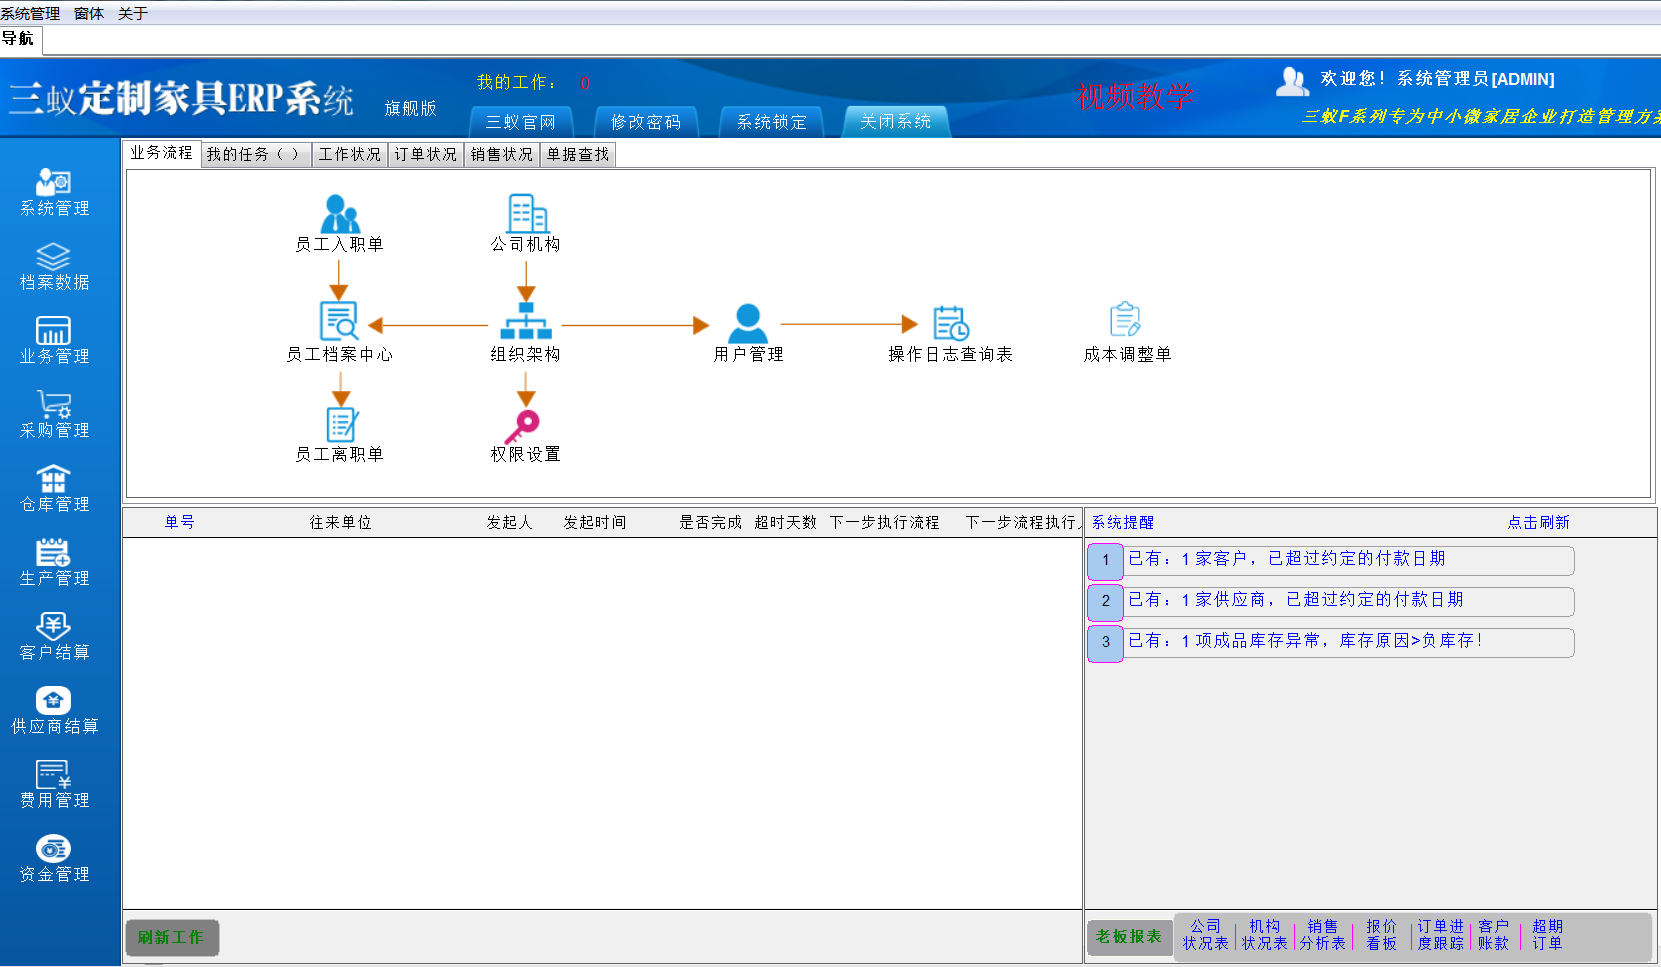1661x967 pixels.
Task: Click the 三蚁官网 header button
Action: pyautogui.click(x=521, y=122)
